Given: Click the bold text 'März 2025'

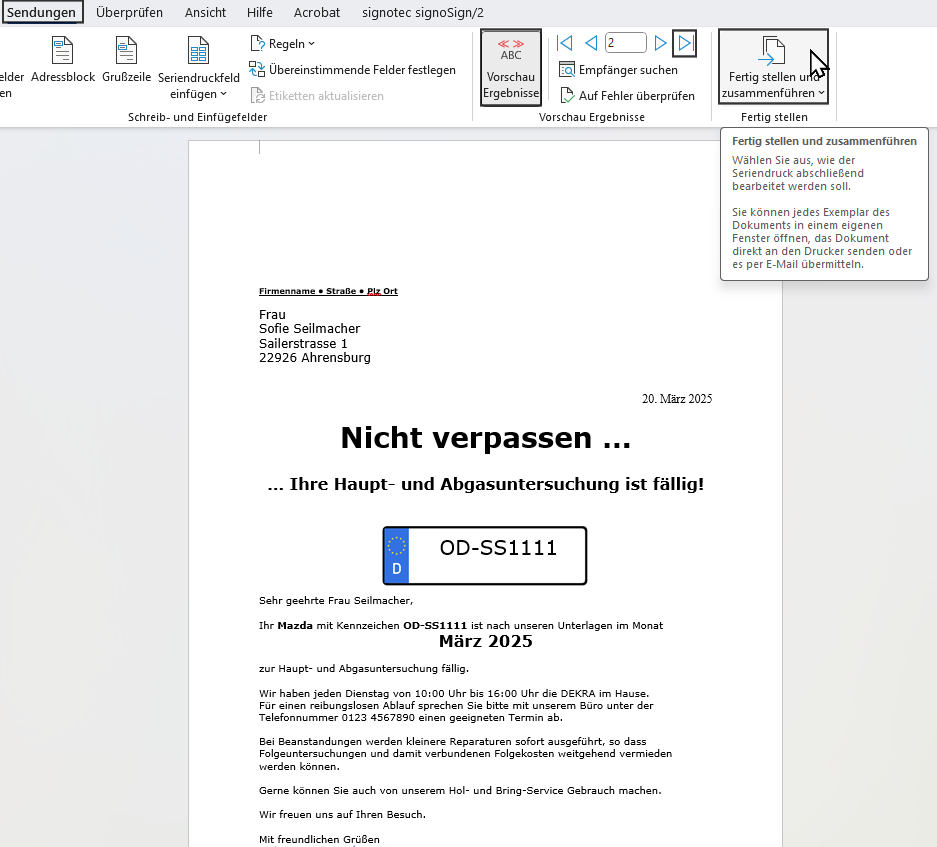Looking at the screenshot, I should coord(485,641).
